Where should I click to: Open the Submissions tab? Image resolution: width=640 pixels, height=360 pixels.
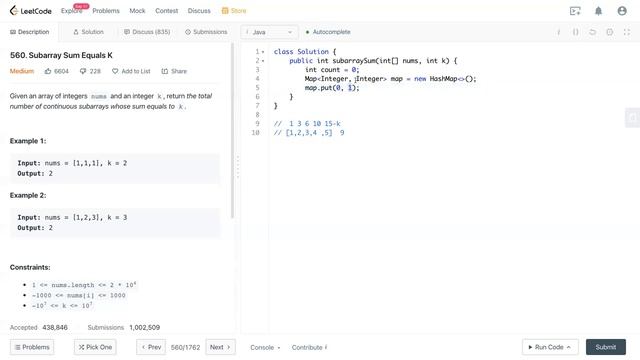pos(206,32)
